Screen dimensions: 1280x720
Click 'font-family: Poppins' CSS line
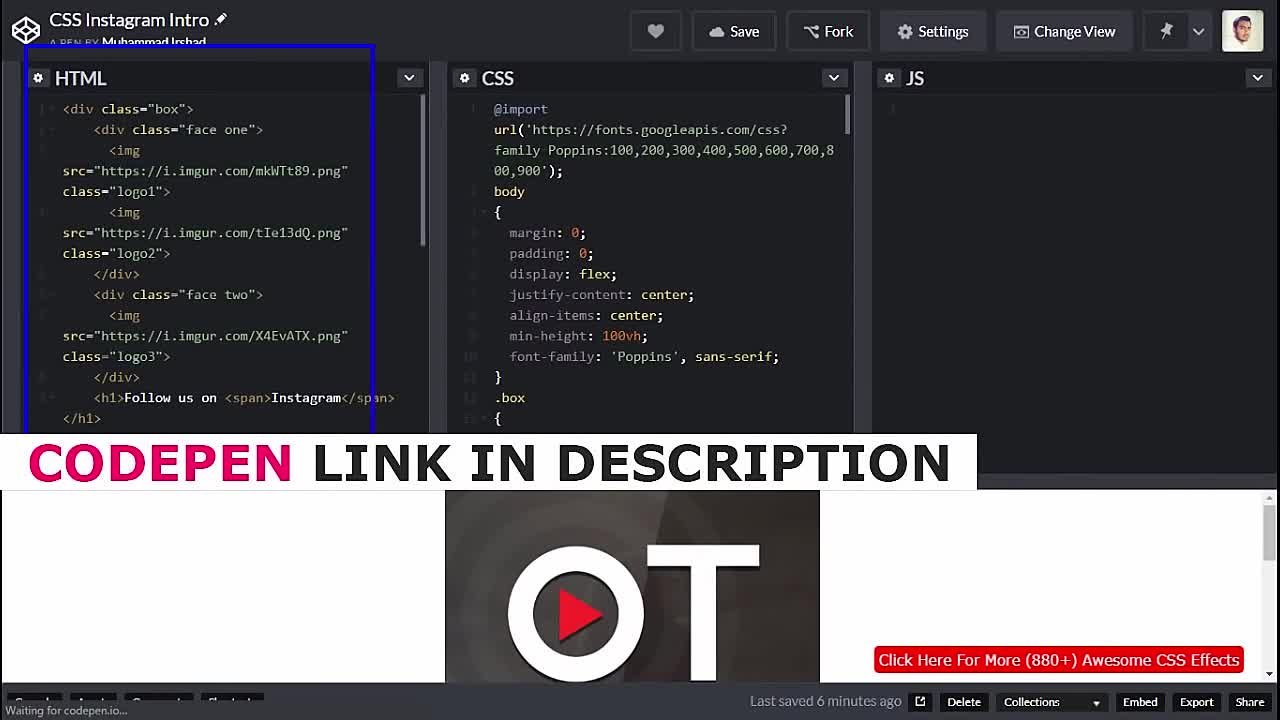644,356
